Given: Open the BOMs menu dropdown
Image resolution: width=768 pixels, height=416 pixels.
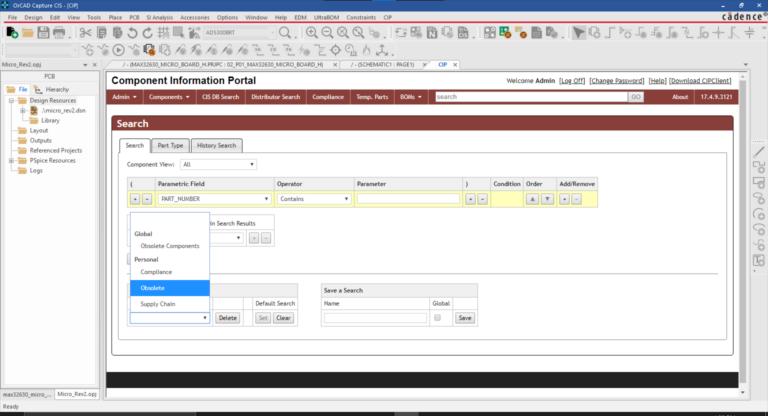Looking at the screenshot, I should [x=410, y=97].
